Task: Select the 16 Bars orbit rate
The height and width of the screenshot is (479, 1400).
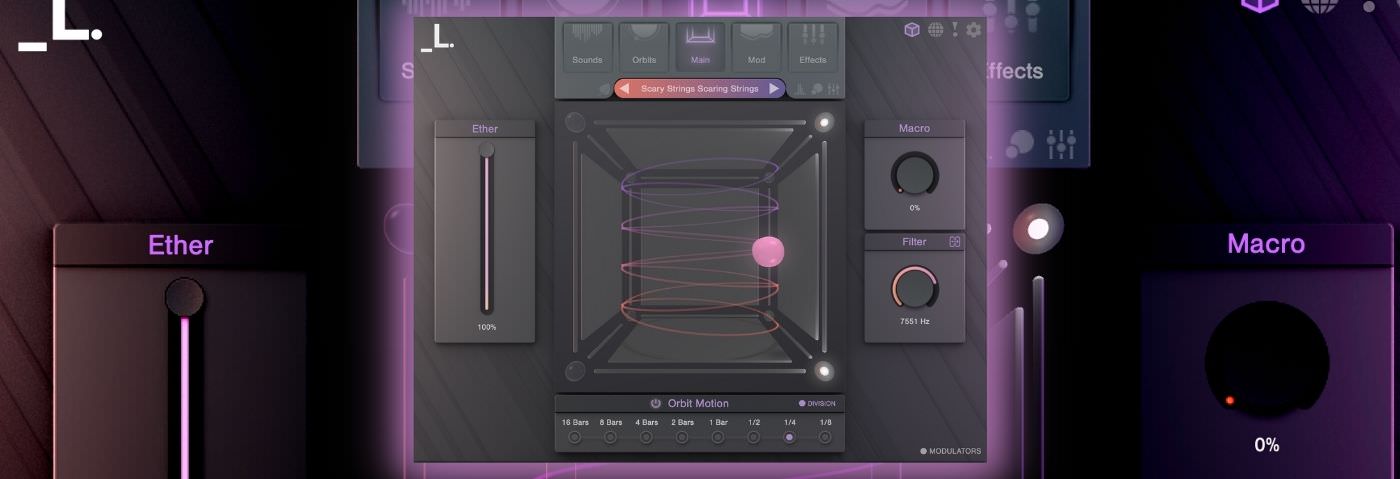Action: (x=575, y=437)
